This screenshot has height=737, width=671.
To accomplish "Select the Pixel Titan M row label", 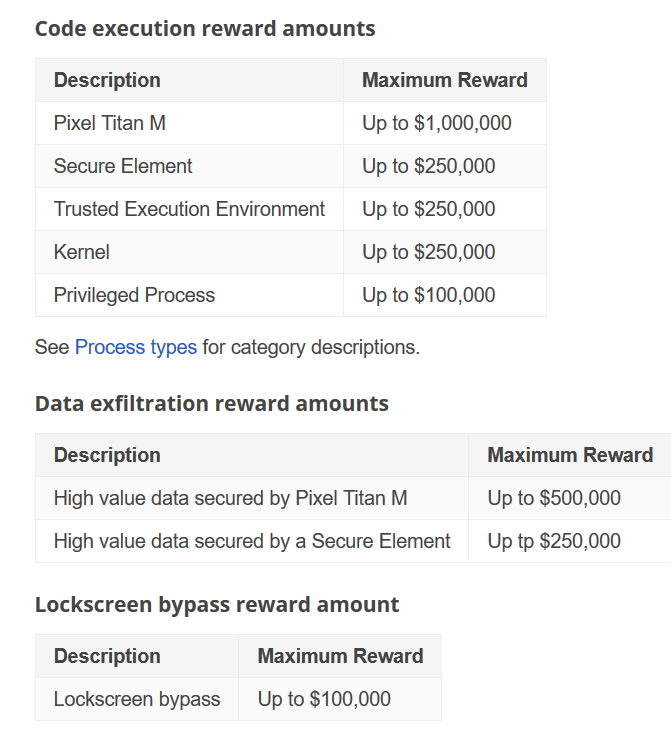I will pyautogui.click(x=110, y=123).
